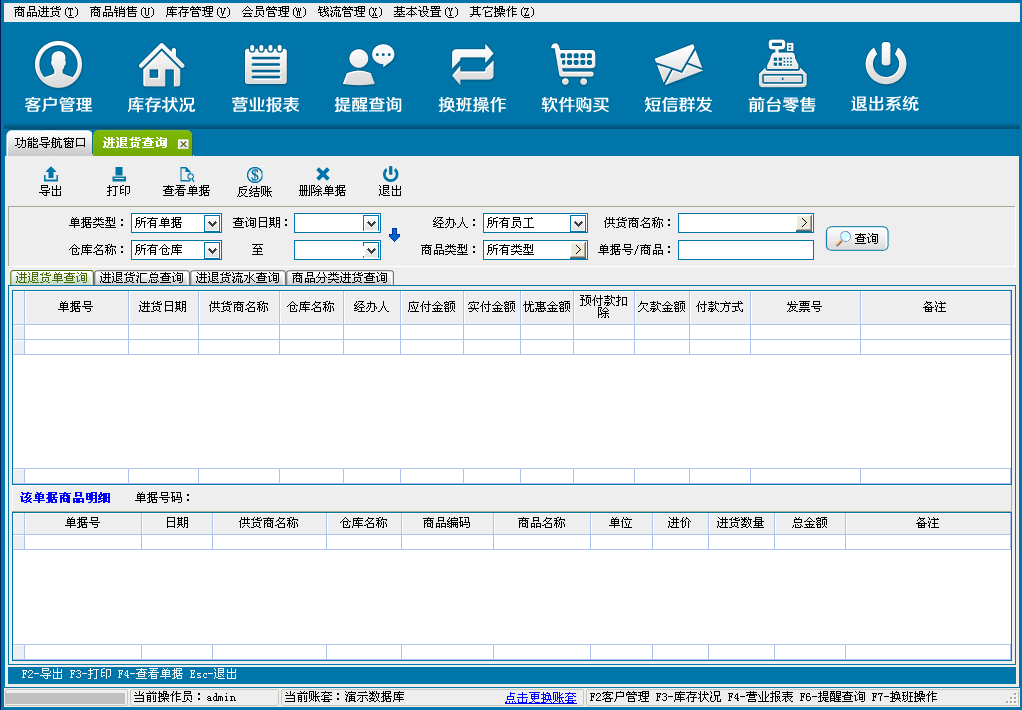
Task: Click the 导出 export toolbar button
Action: pyautogui.click(x=50, y=181)
